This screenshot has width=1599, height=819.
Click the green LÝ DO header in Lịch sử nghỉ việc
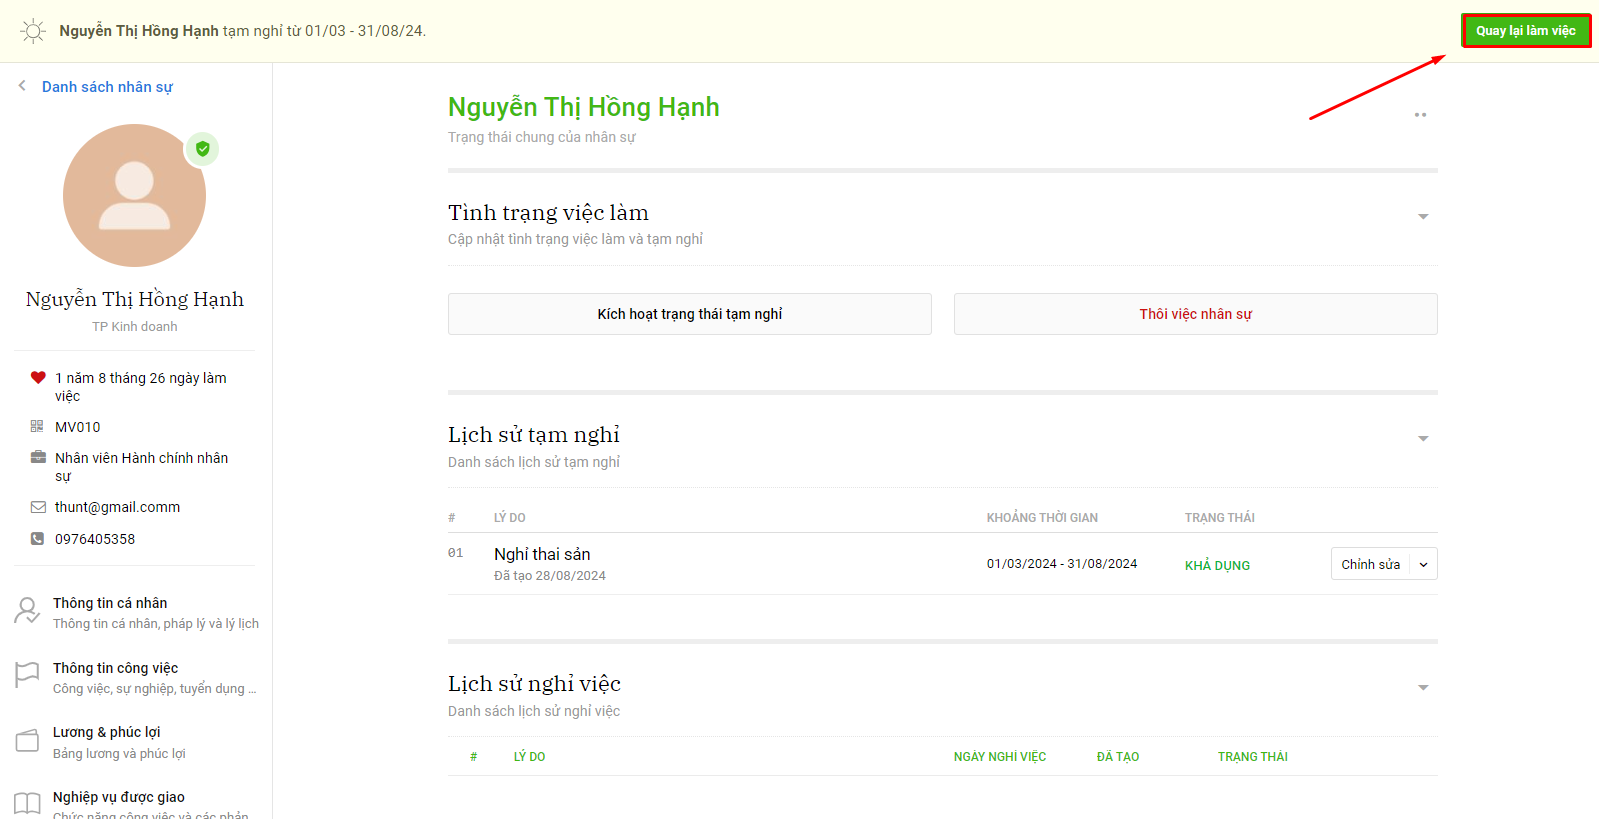530,757
